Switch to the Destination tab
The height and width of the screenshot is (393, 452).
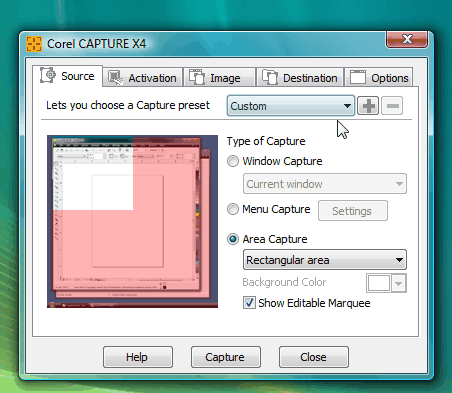click(x=300, y=78)
